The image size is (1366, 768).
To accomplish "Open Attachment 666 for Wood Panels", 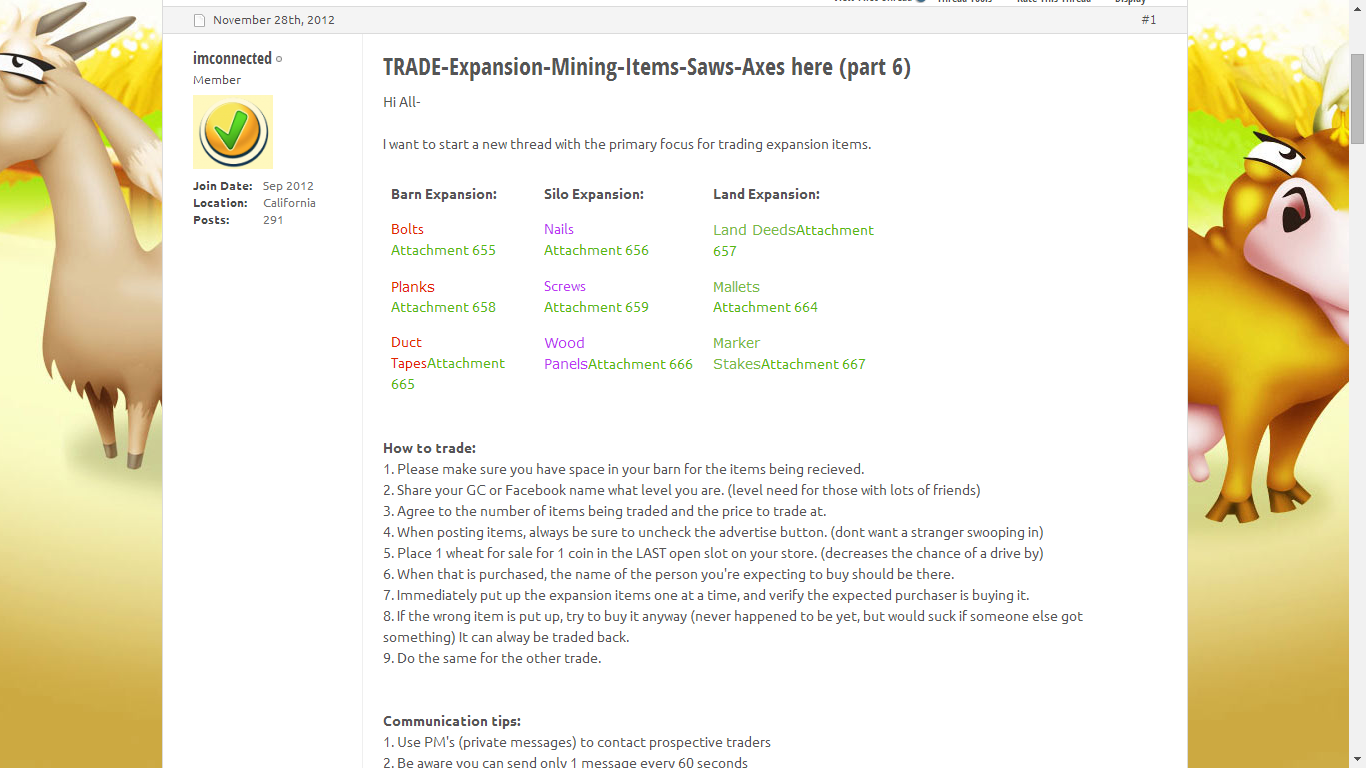I will click(x=640, y=364).
